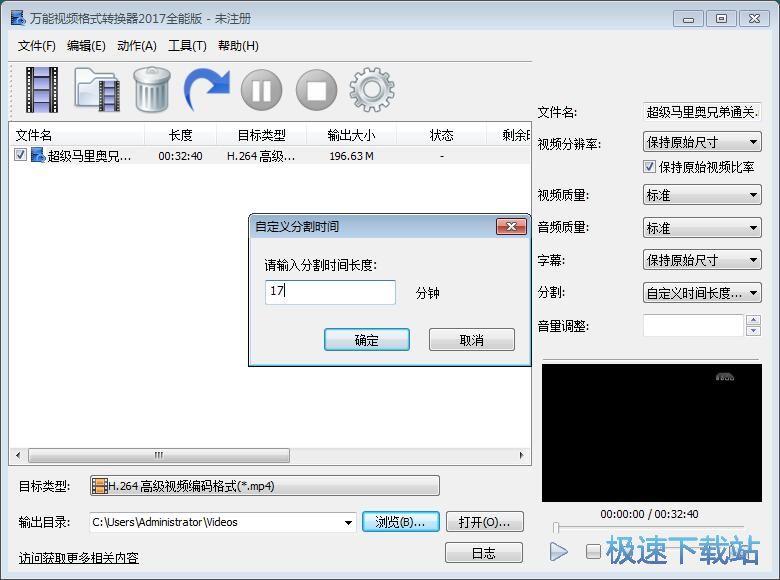Click the 文件名 text field
Screen dimensions: 780x580
point(702,112)
